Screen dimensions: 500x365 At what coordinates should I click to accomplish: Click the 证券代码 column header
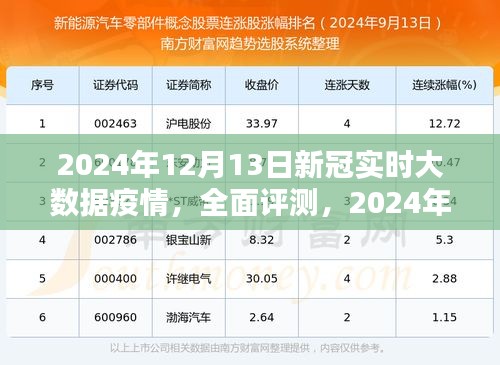point(115,85)
